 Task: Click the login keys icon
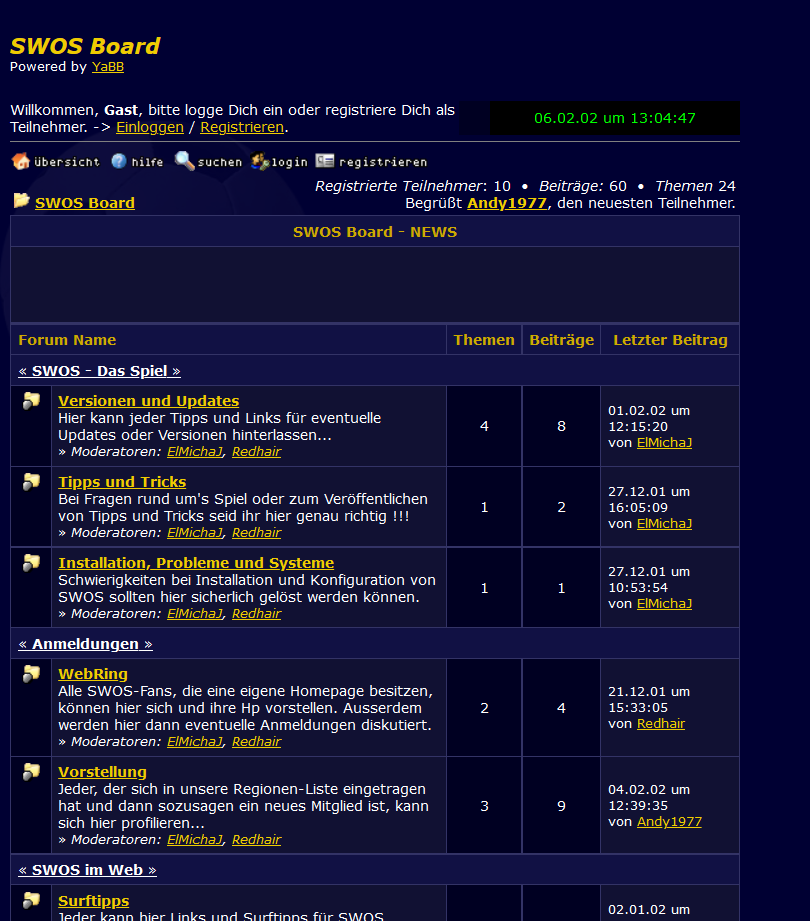(x=260, y=161)
